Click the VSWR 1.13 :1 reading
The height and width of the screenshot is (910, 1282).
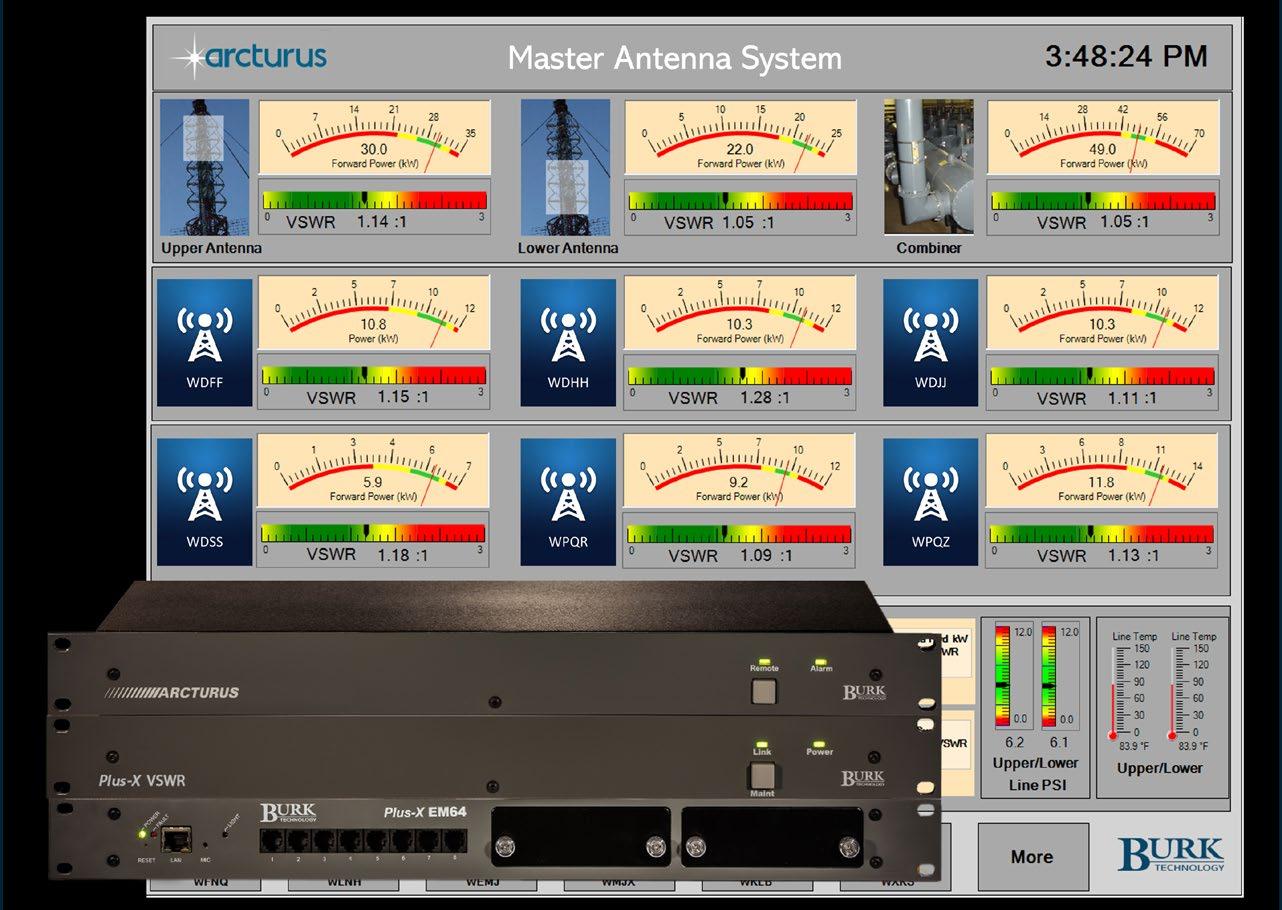point(1097,555)
